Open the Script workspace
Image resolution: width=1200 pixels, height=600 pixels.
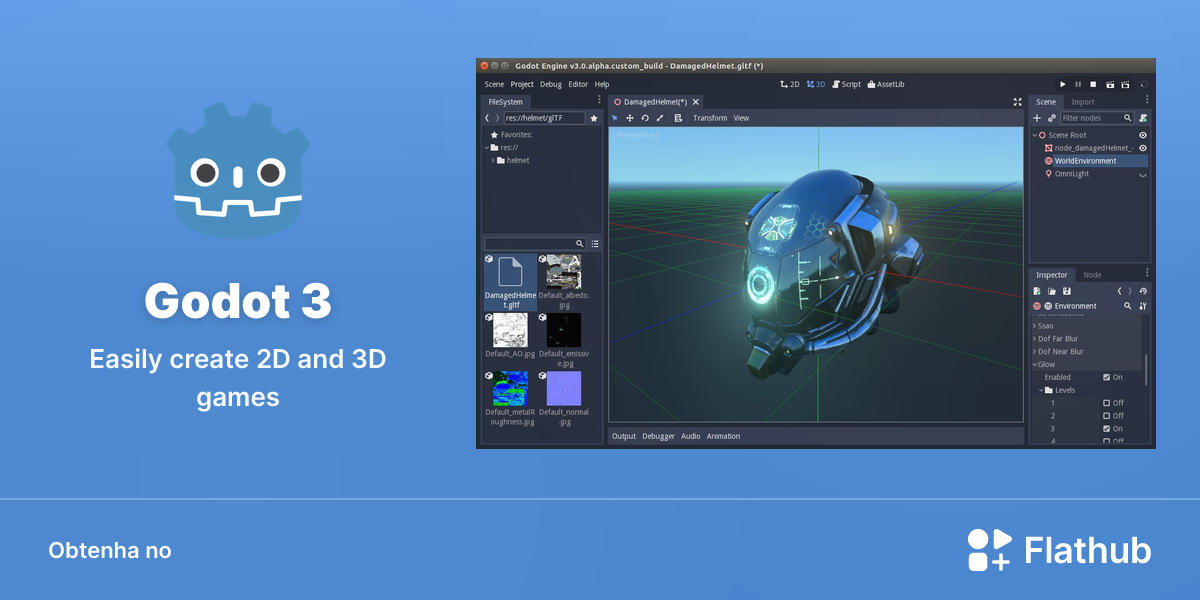tap(846, 85)
